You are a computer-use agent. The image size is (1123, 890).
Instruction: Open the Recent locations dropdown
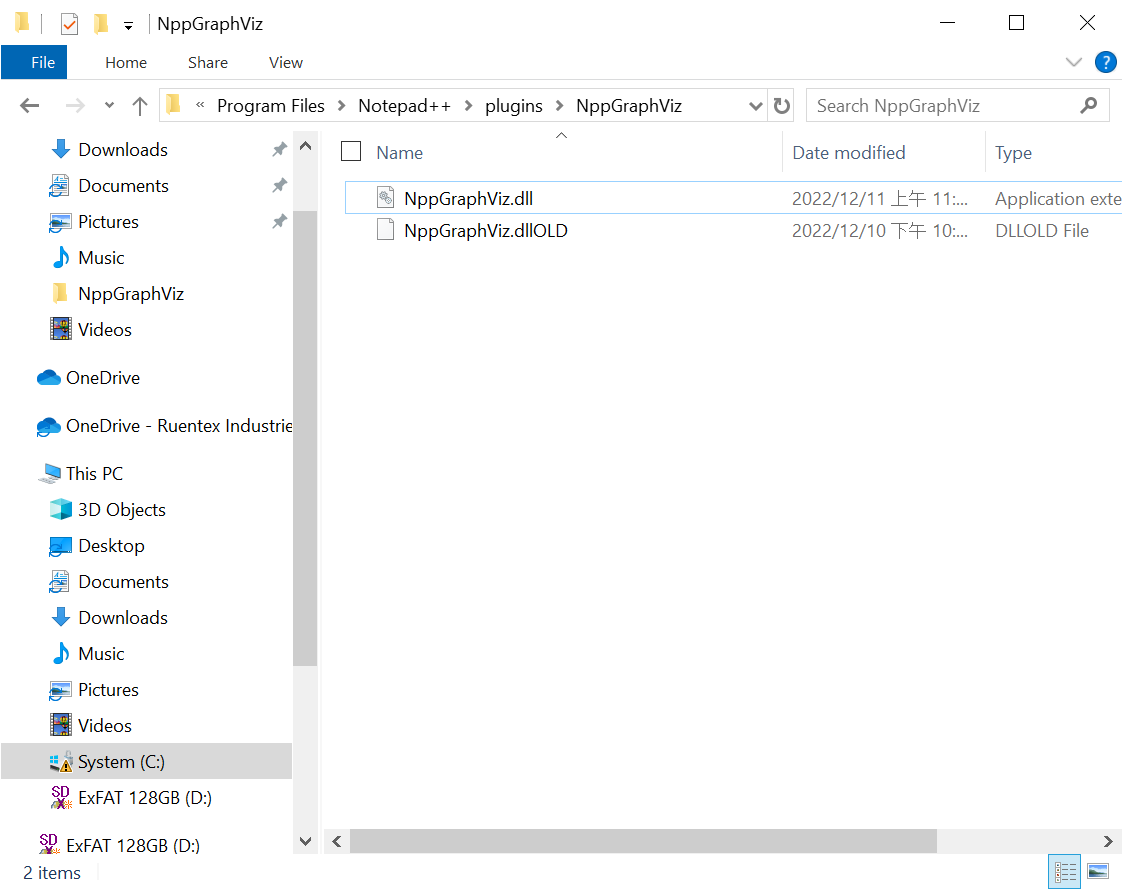(x=109, y=105)
